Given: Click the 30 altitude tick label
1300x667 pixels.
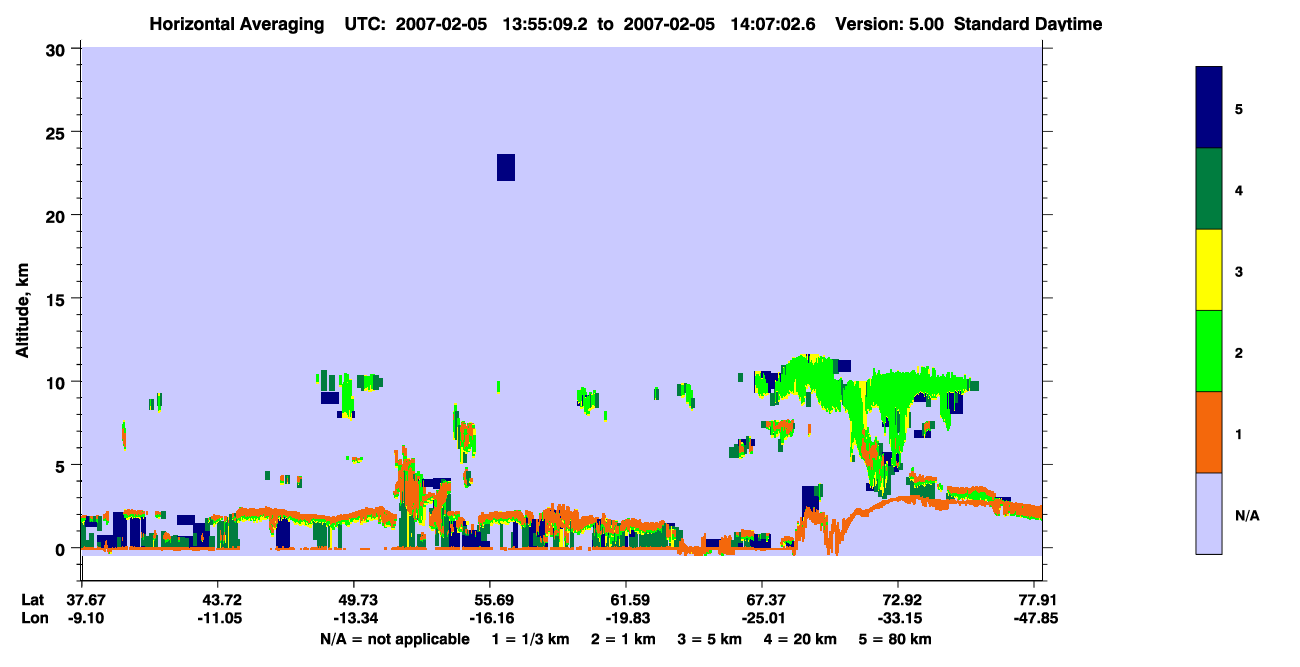Looking at the screenshot, I should (58, 49).
